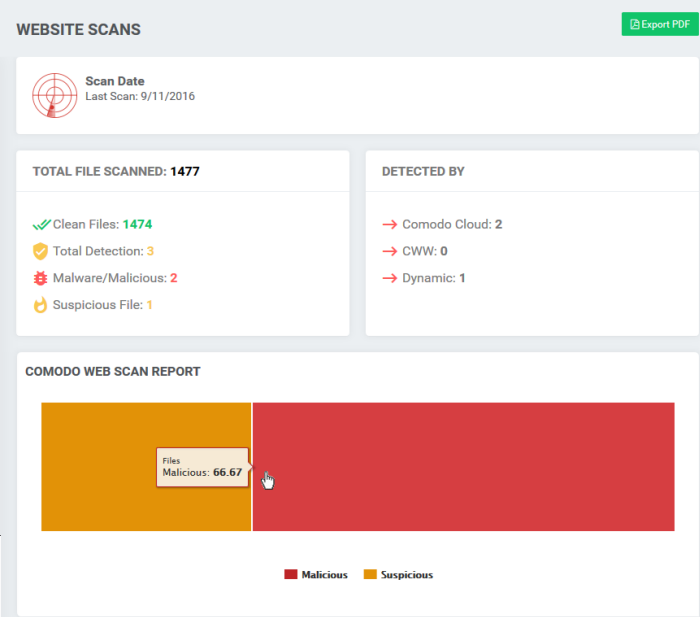The height and width of the screenshot is (617, 700).
Task: Click the red radar scan icon
Action: [54, 96]
